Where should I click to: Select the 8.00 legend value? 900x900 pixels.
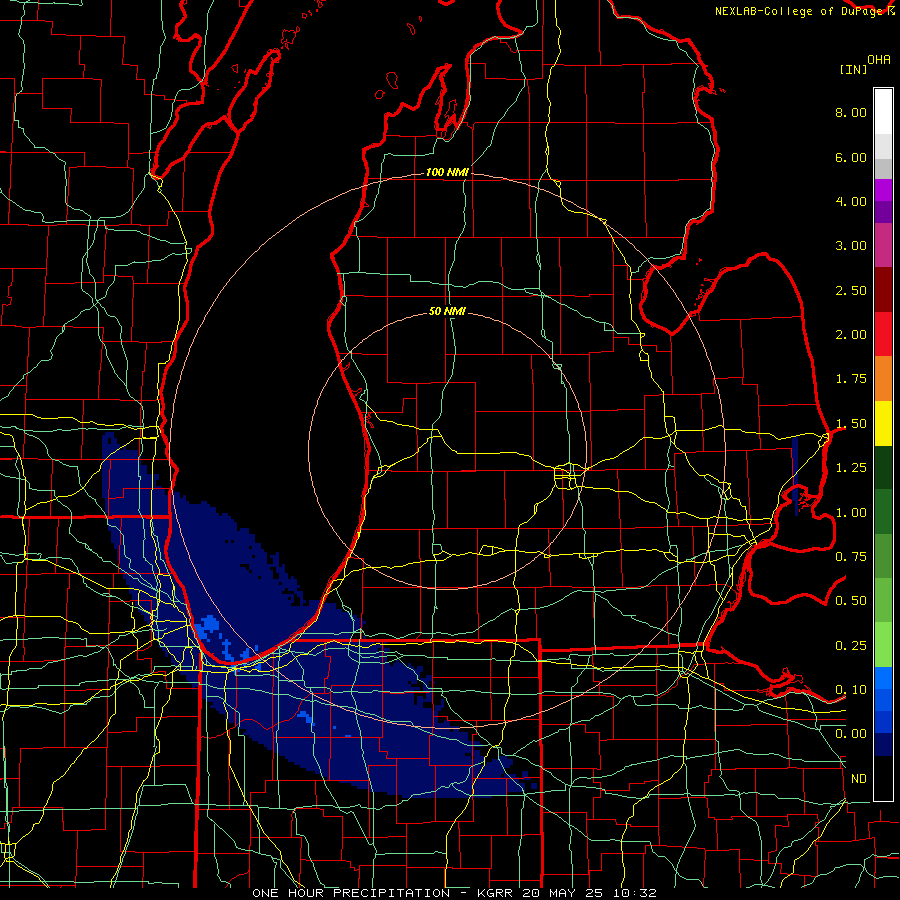coord(851,112)
